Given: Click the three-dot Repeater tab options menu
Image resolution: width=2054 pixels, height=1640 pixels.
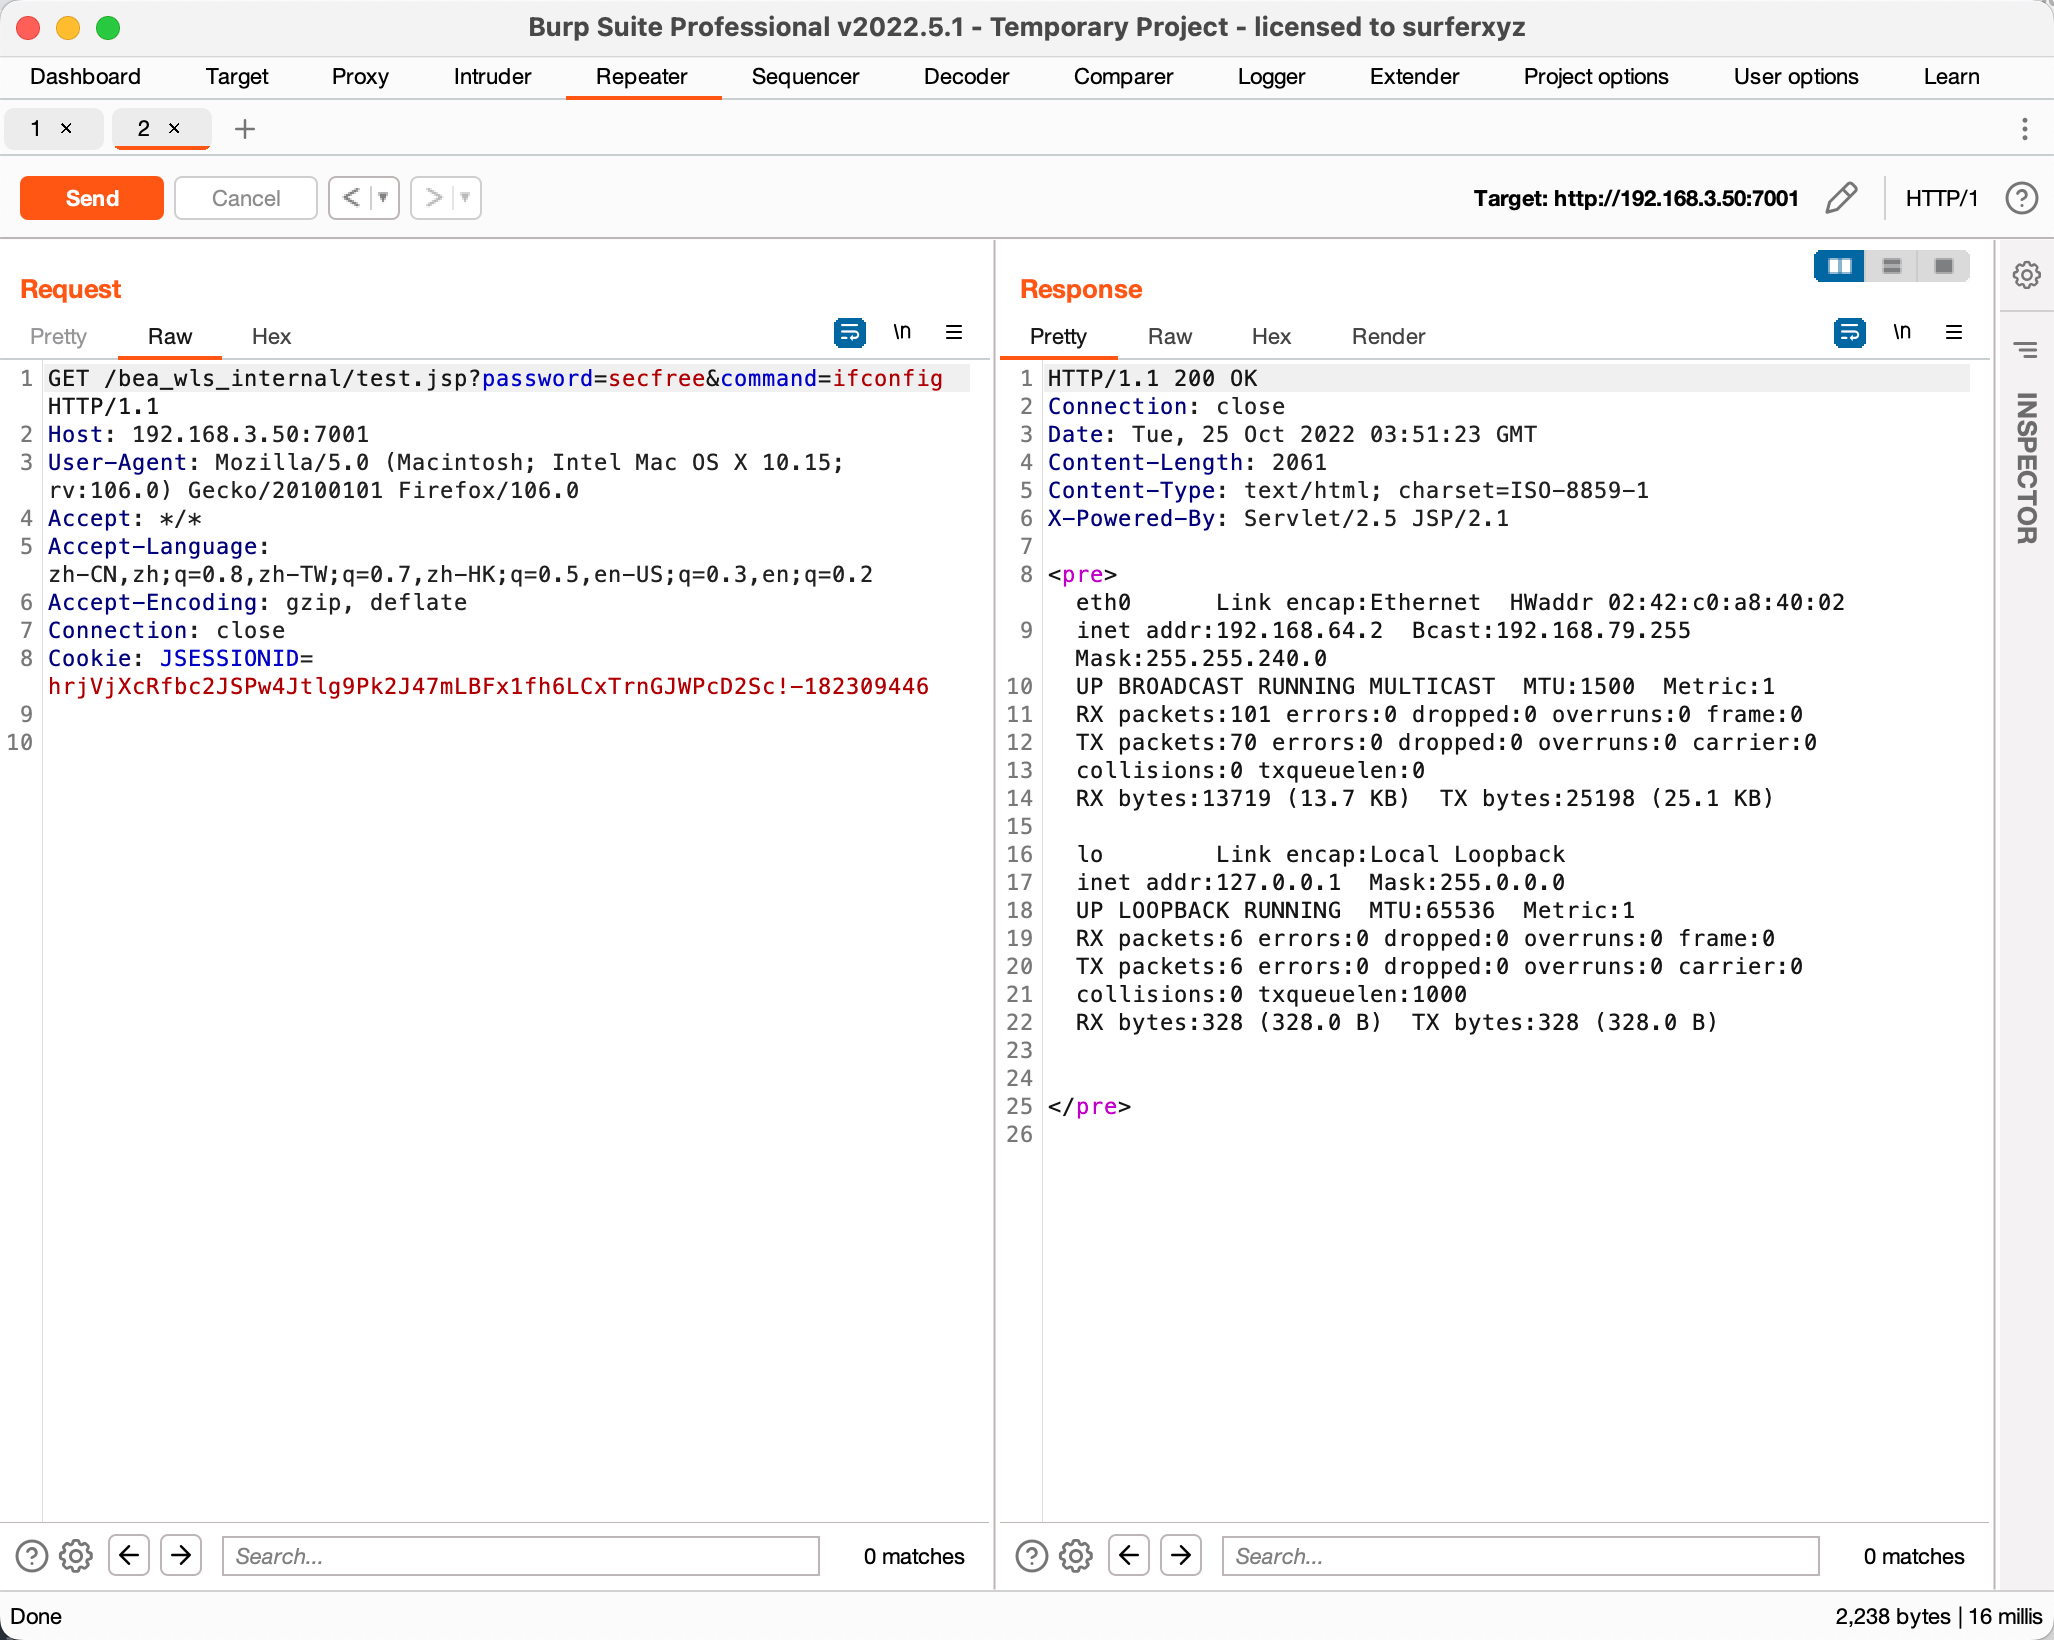Looking at the screenshot, I should pos(2024,129).
